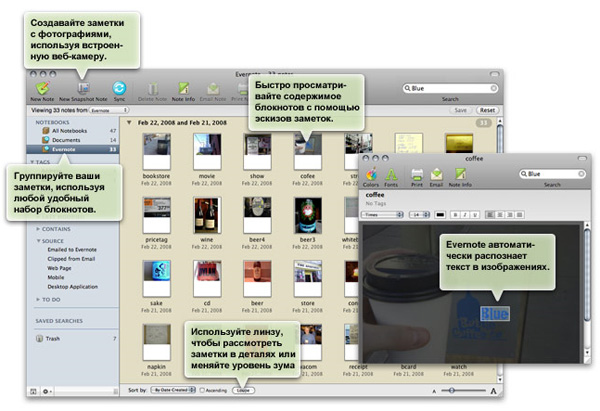
Task: Open the sake note thumbnail
Action: (157, 279)
